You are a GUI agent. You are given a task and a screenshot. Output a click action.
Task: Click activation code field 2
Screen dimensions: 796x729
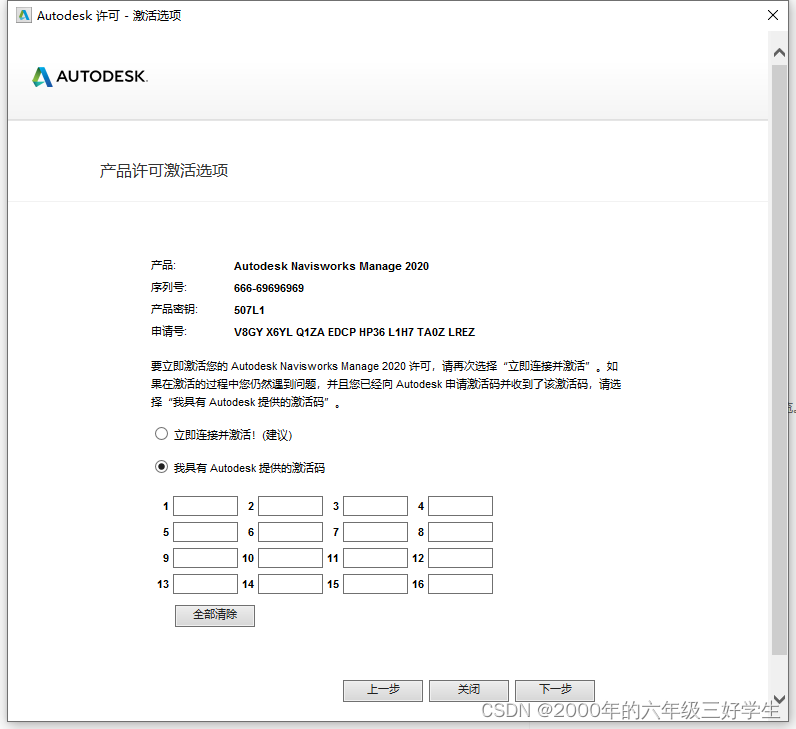[290, 506]
